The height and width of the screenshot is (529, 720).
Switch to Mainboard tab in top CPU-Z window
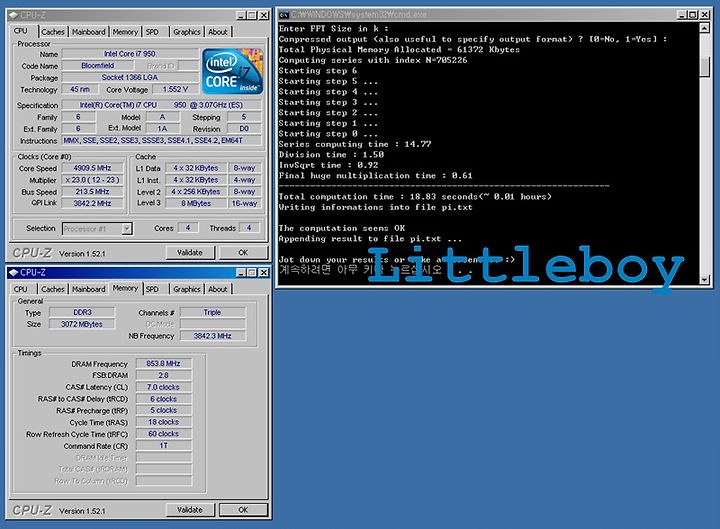click(x=89, y=32)
